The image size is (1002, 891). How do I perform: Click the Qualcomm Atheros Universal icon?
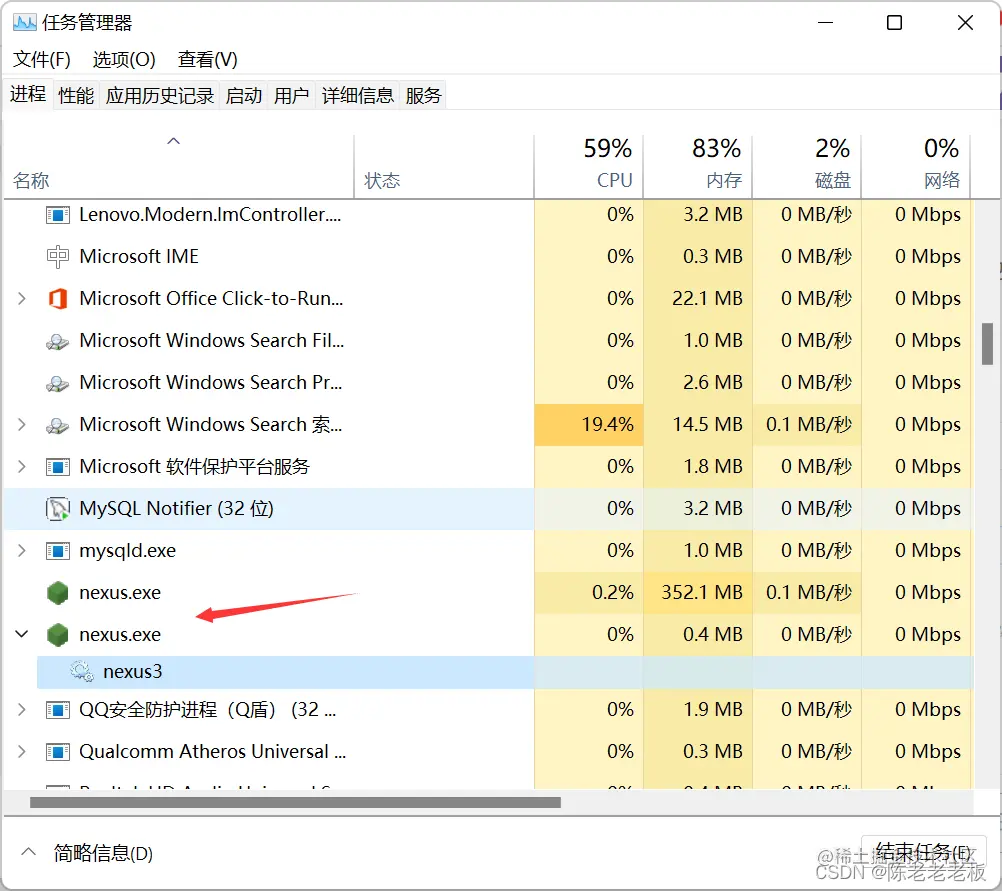58,752
